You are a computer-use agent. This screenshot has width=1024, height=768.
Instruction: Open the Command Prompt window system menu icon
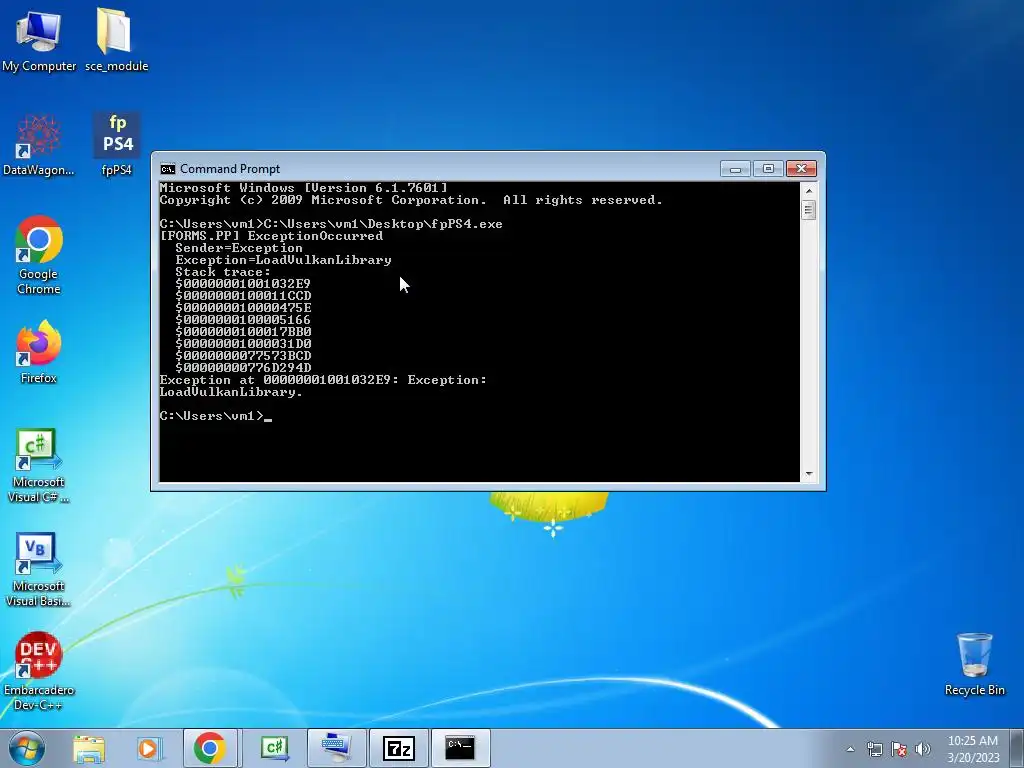click(x=168, y=169)
